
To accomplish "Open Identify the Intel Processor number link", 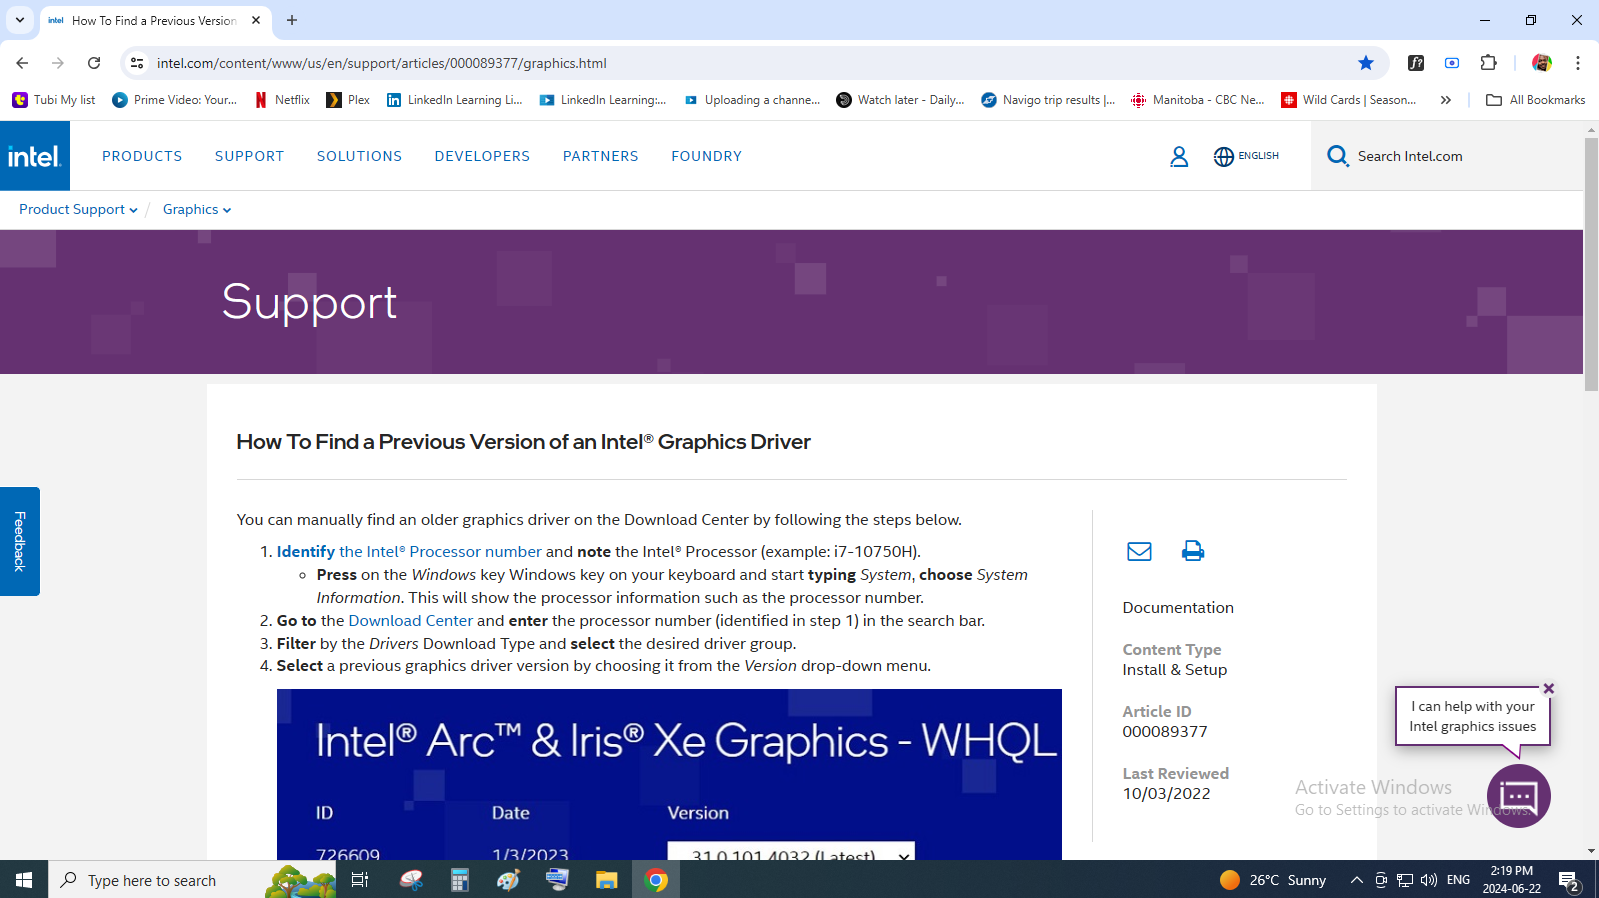I will point(408,552).
